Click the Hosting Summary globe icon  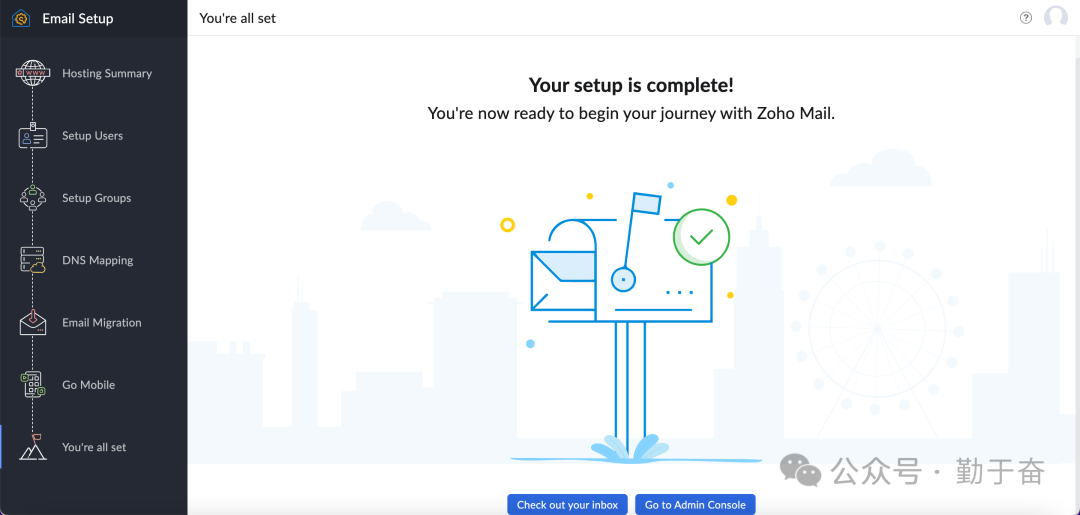33,73
